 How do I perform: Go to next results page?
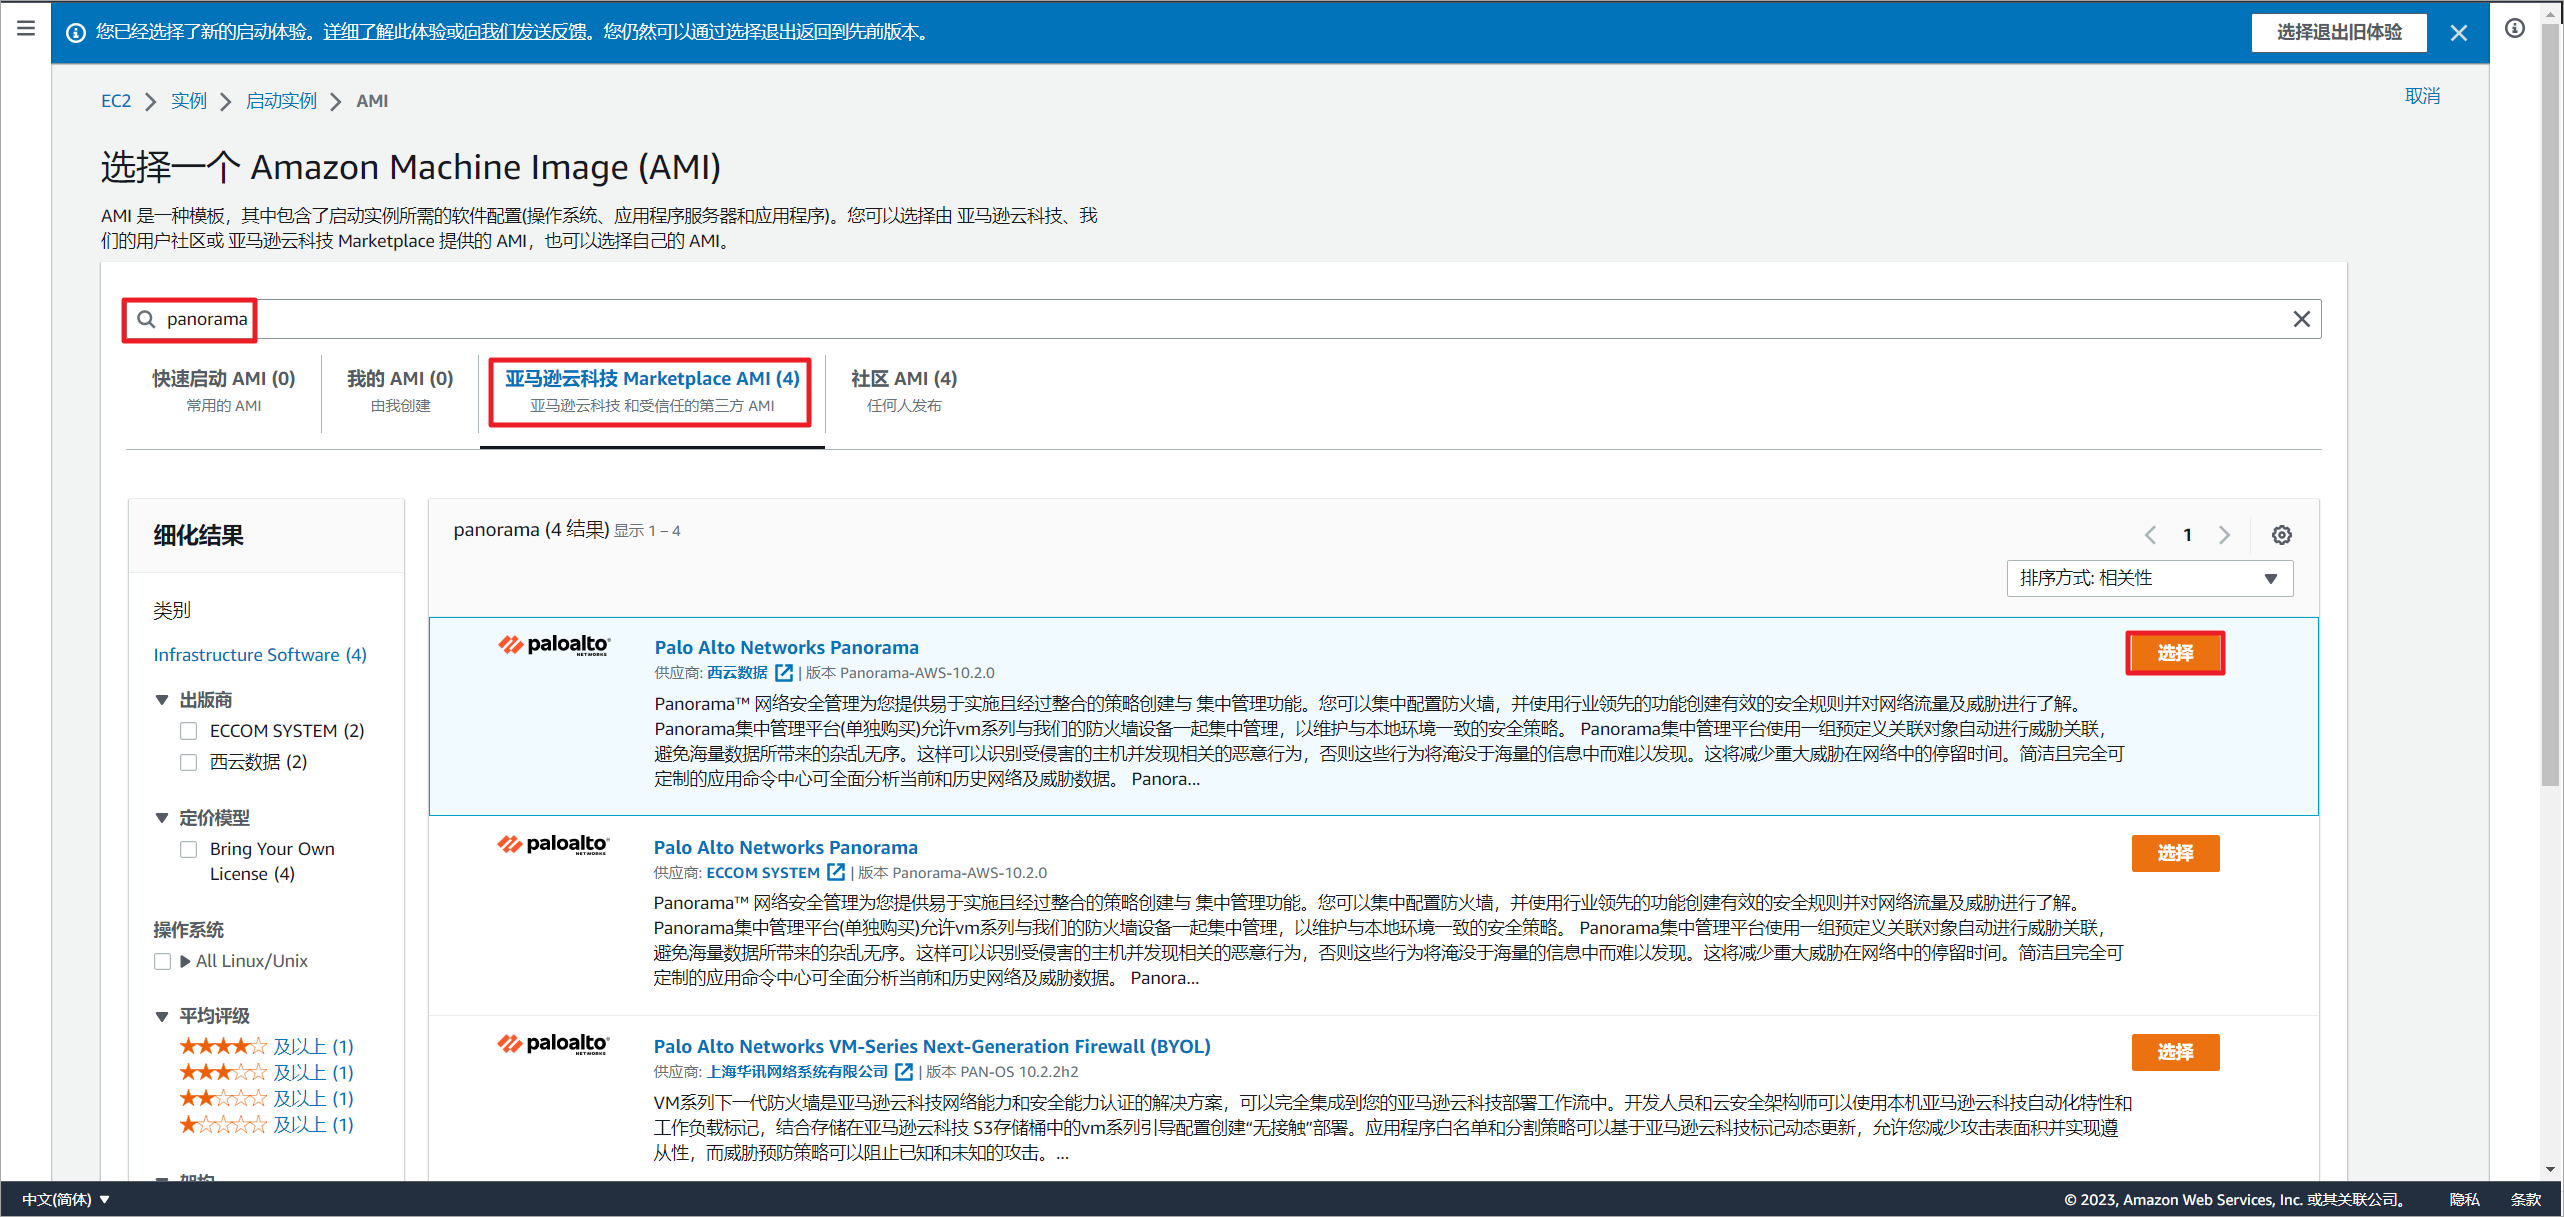2224,535
